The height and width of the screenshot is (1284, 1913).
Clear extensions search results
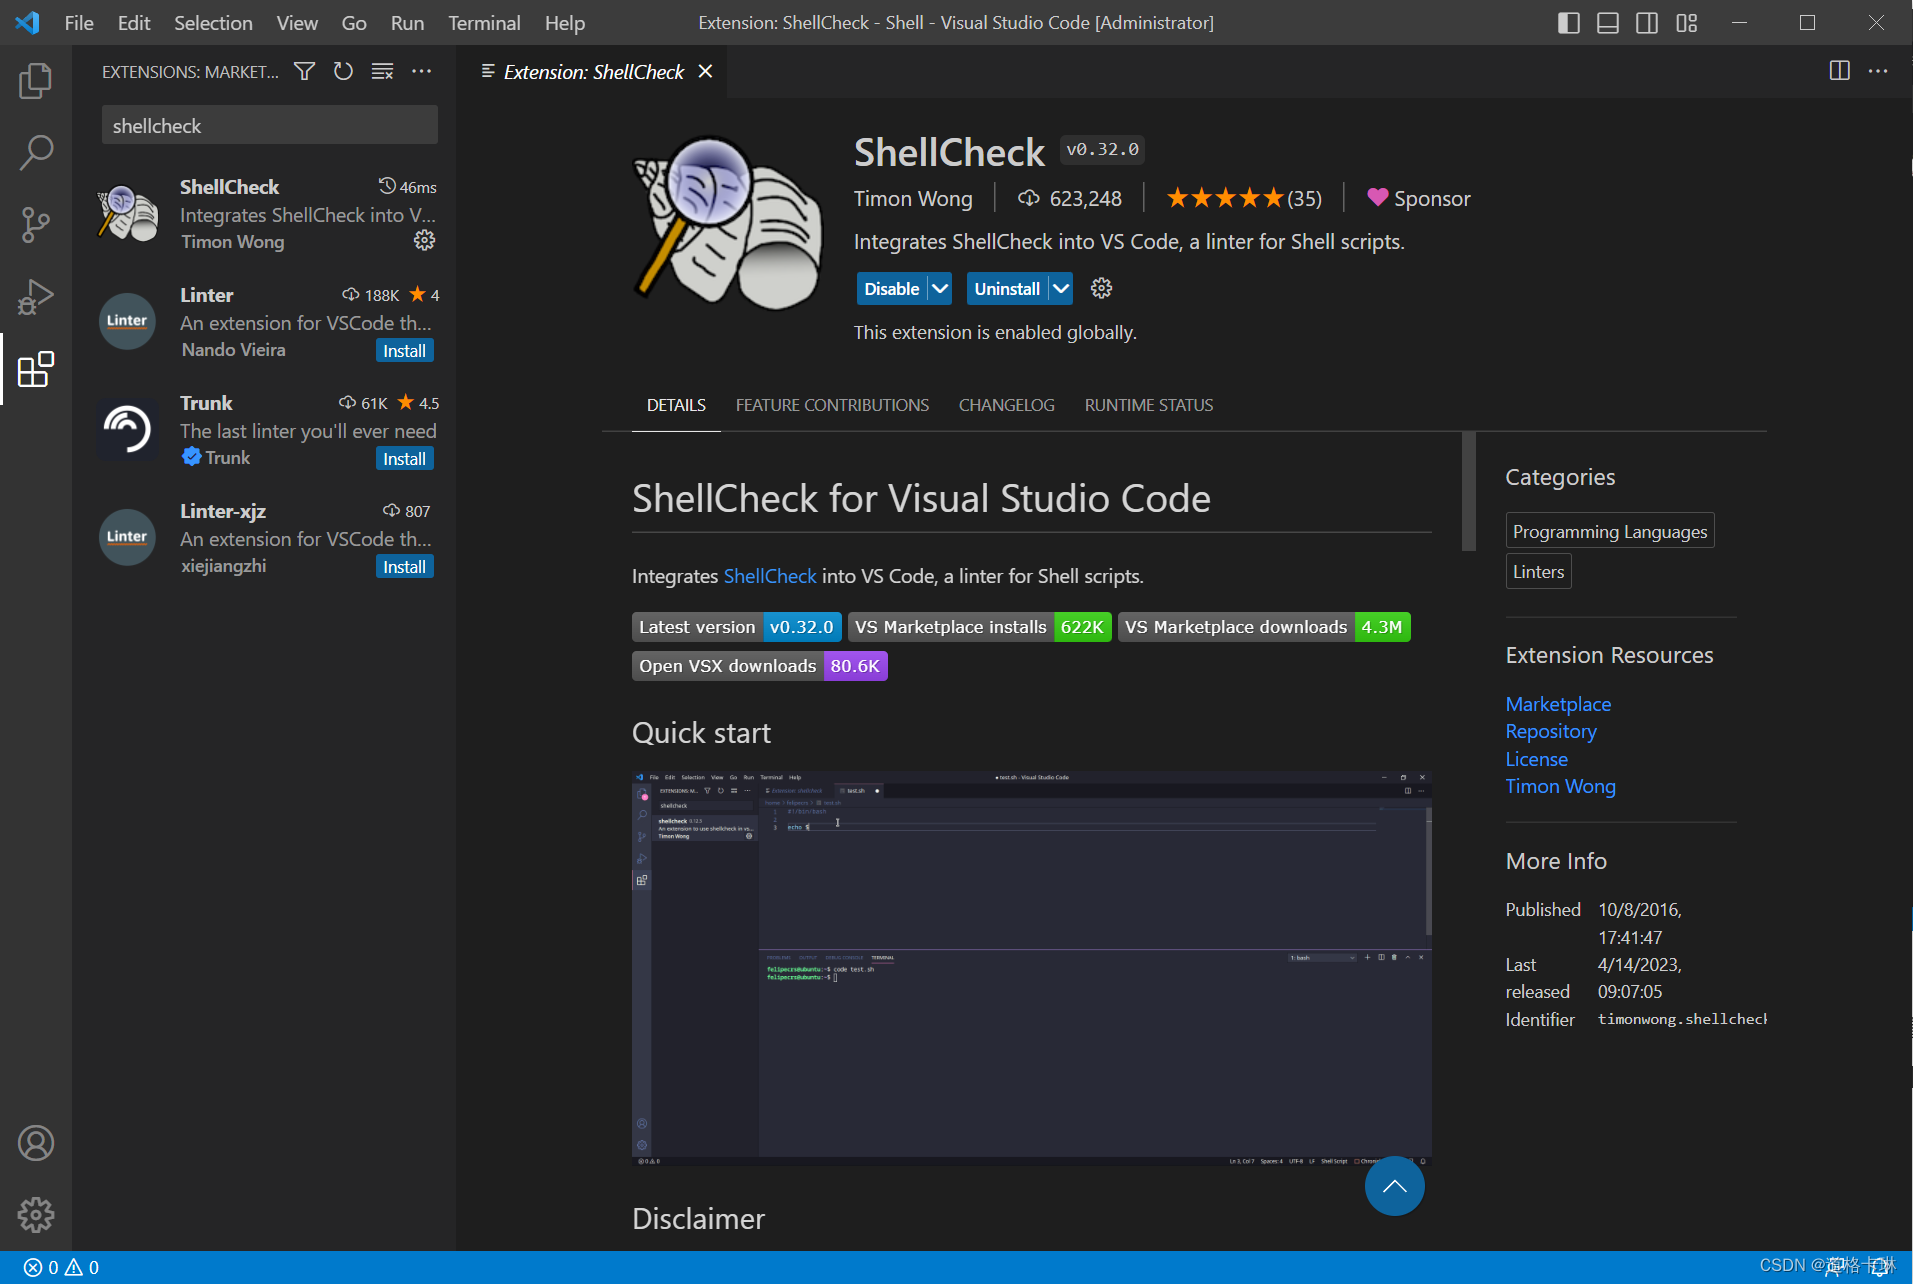tap(382, 71)
